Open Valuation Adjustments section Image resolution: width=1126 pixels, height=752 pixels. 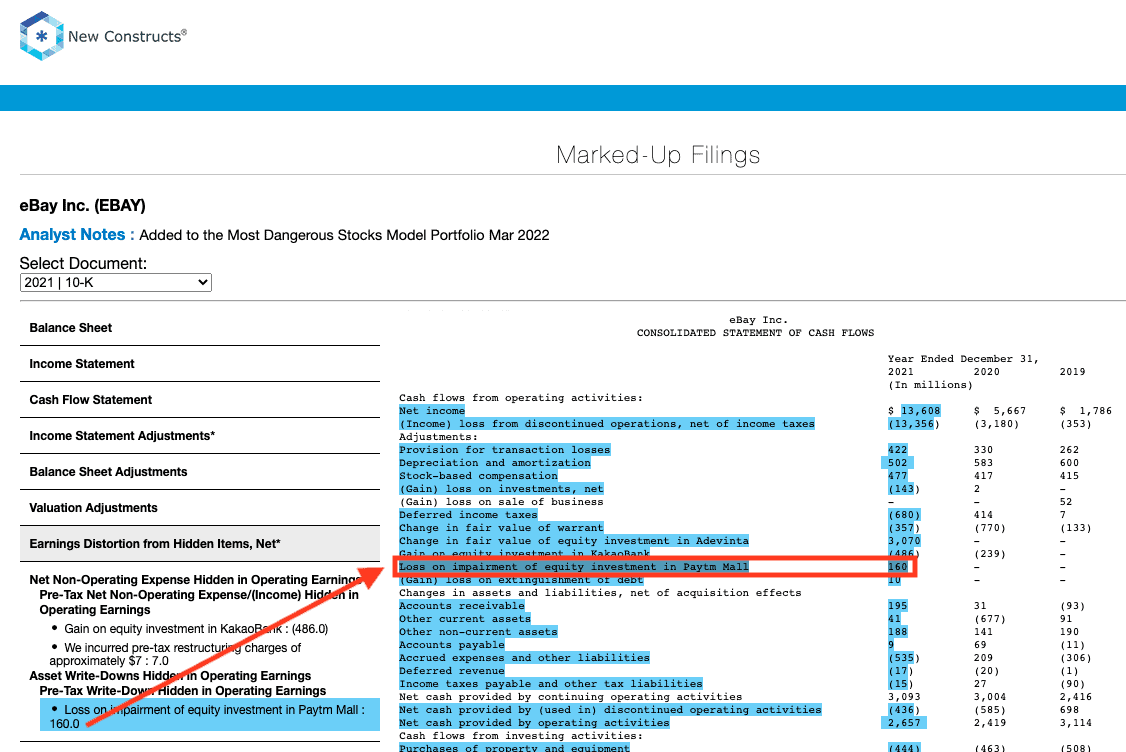[93, 508]
